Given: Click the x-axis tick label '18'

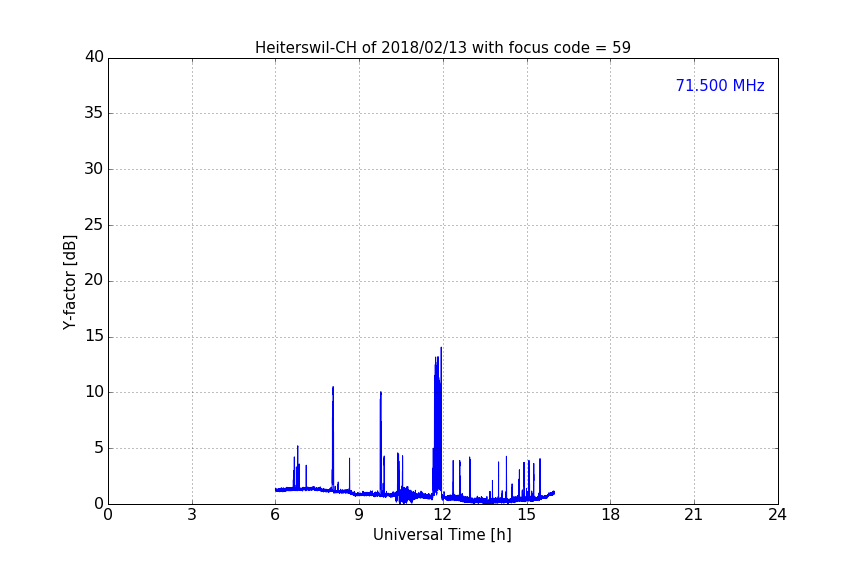Looking at the screenshot, I should 611,515.
